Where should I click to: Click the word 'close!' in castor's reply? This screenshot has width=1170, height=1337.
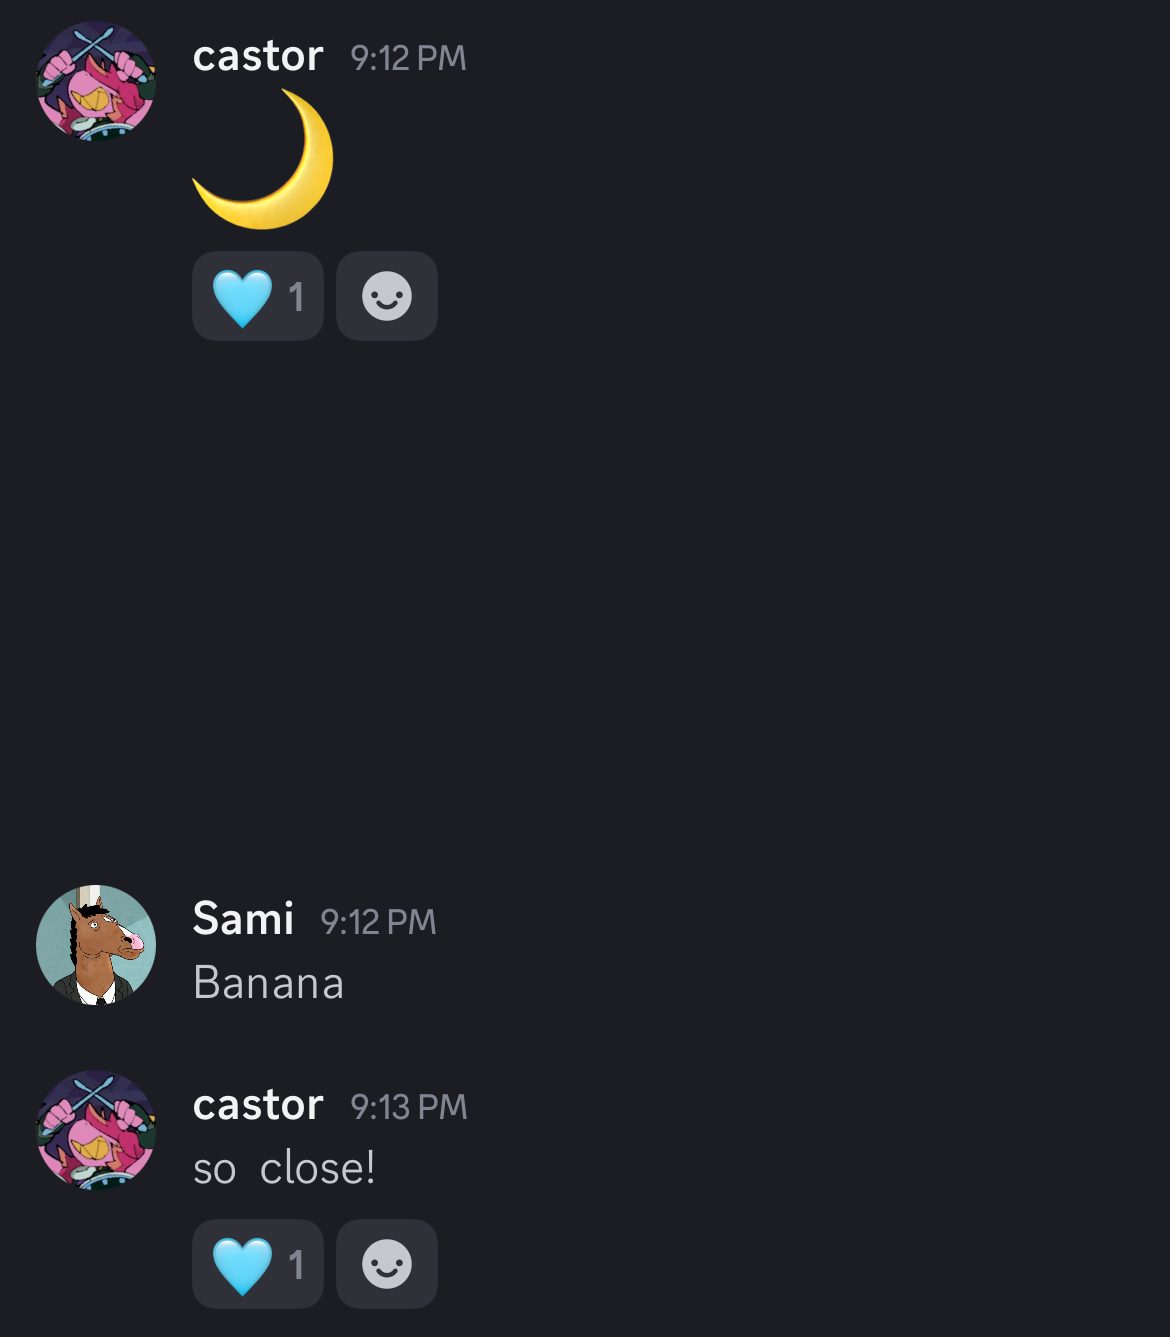pos(317,1168)
